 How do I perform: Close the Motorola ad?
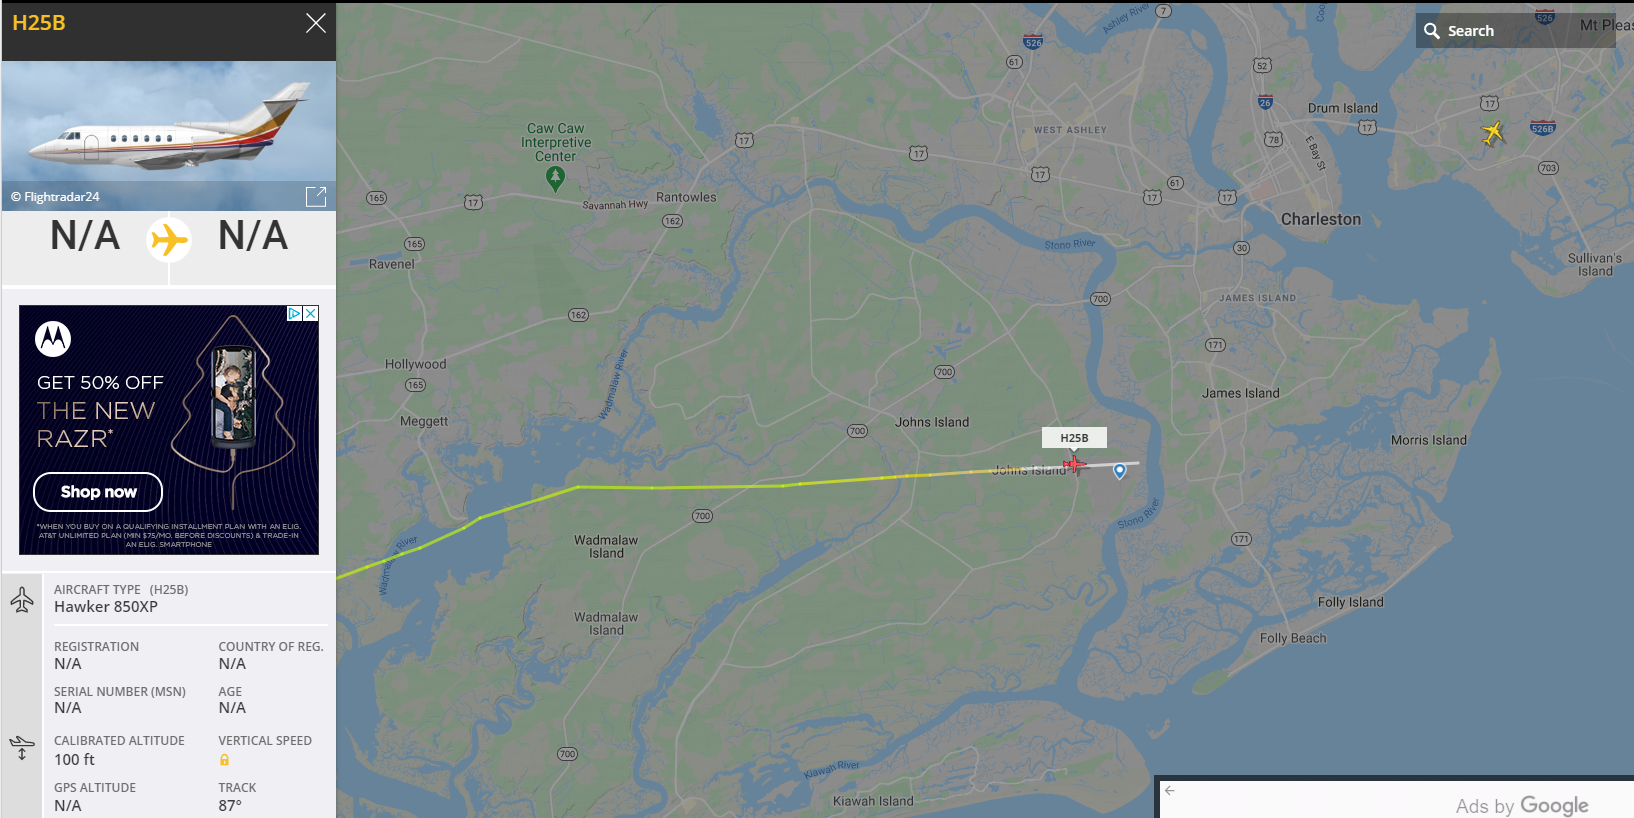coord(311,313)
